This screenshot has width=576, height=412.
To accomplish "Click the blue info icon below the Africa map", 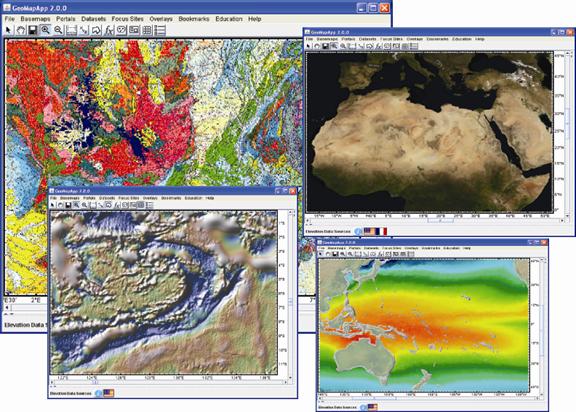I will (x=358, y=231).
